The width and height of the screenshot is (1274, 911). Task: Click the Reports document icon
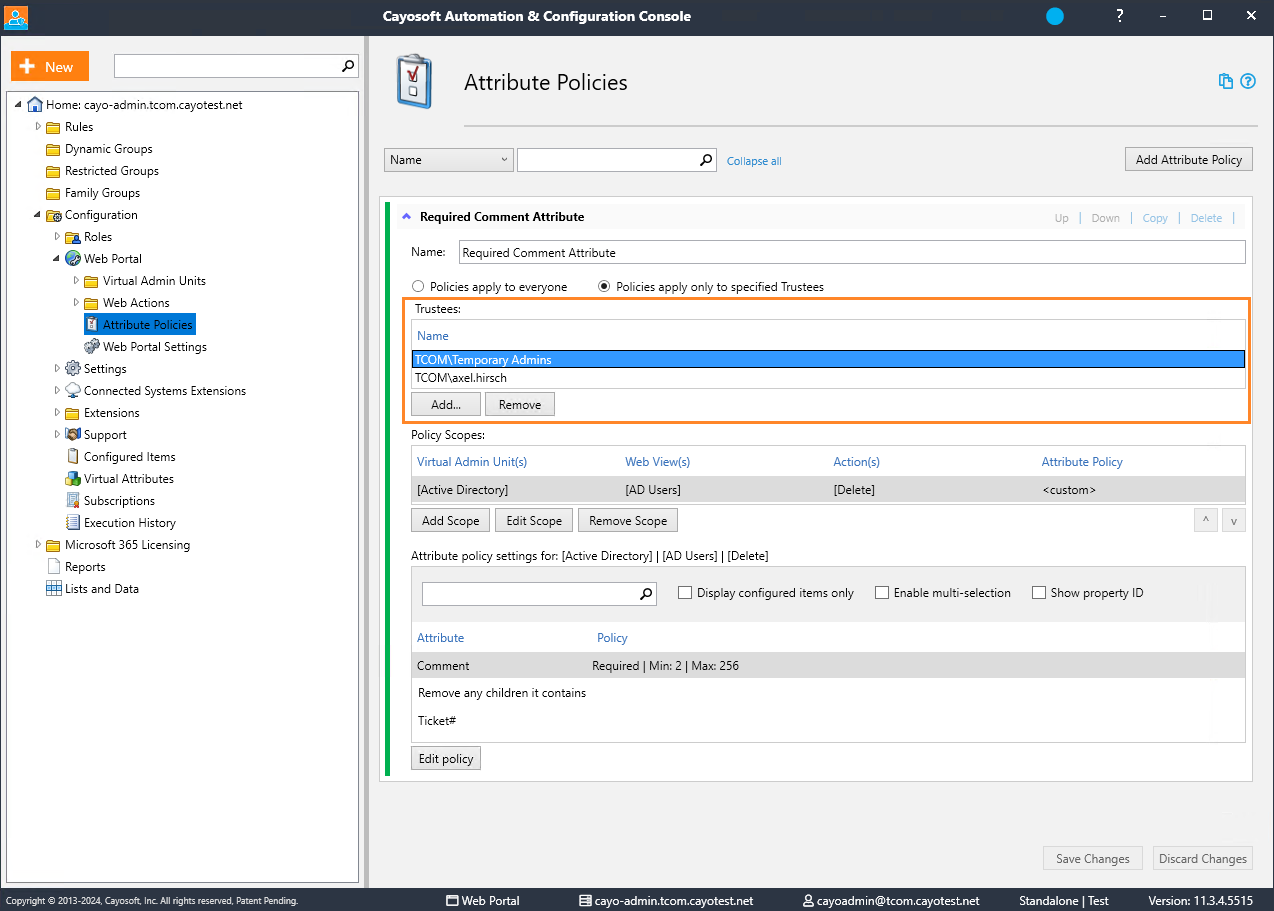click(54, 567)
